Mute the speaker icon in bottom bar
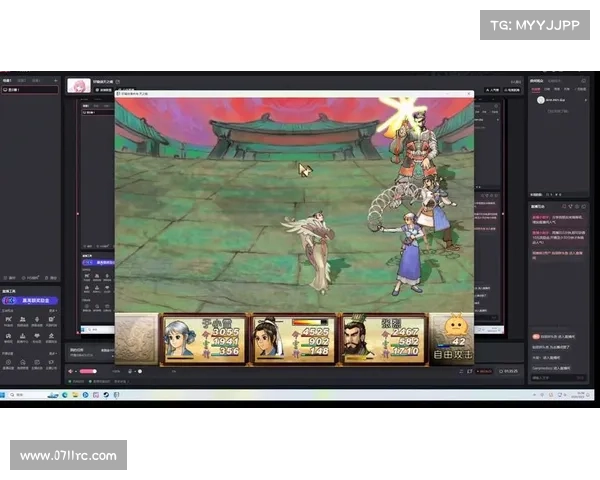The height and width of the screenshot is (480, 600). click(x=70, y=371)
